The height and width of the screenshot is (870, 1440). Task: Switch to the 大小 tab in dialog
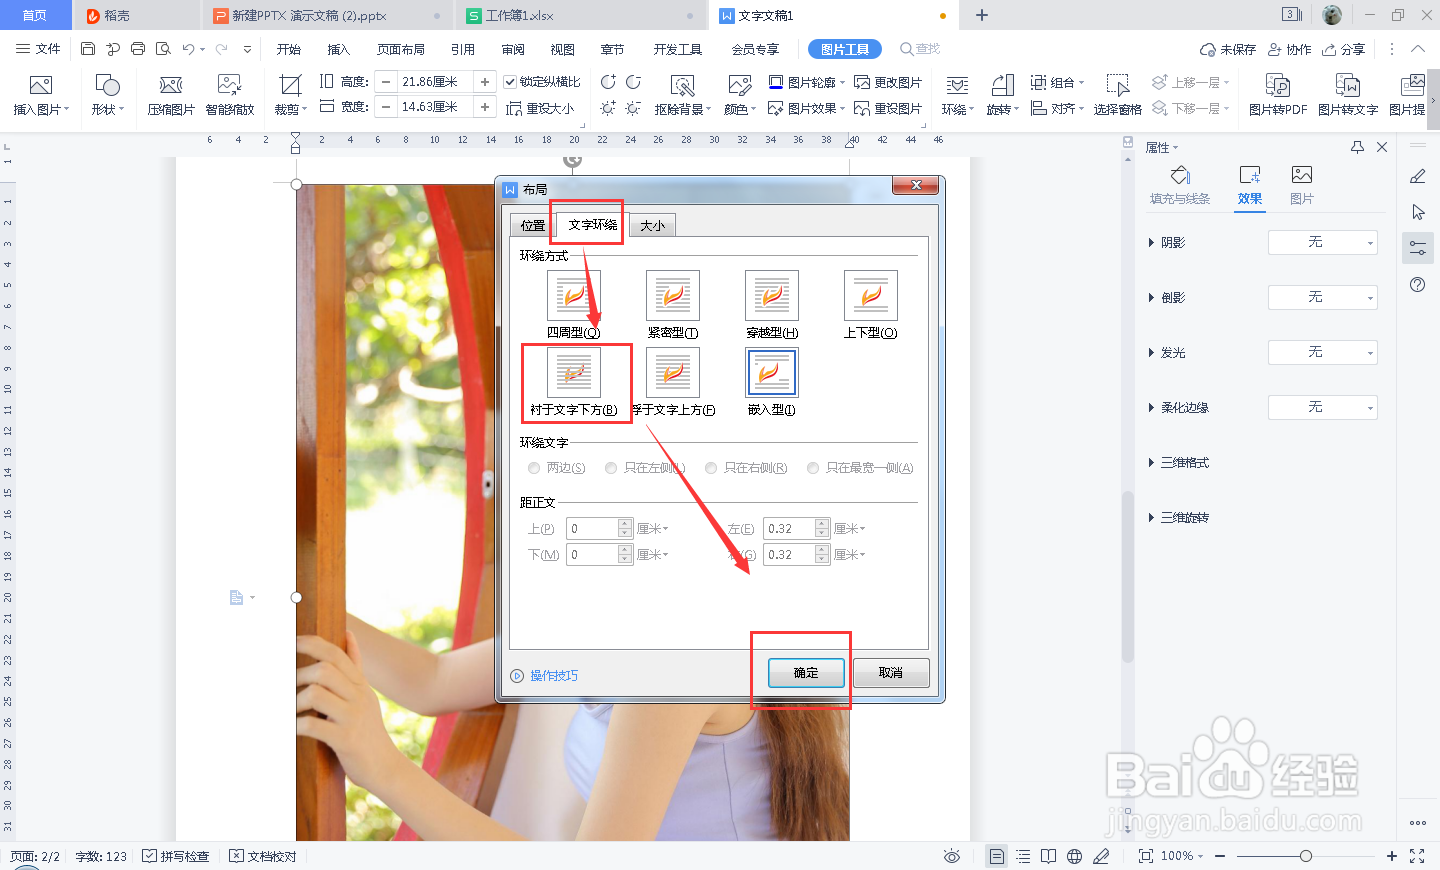click(x=652, y=226)
